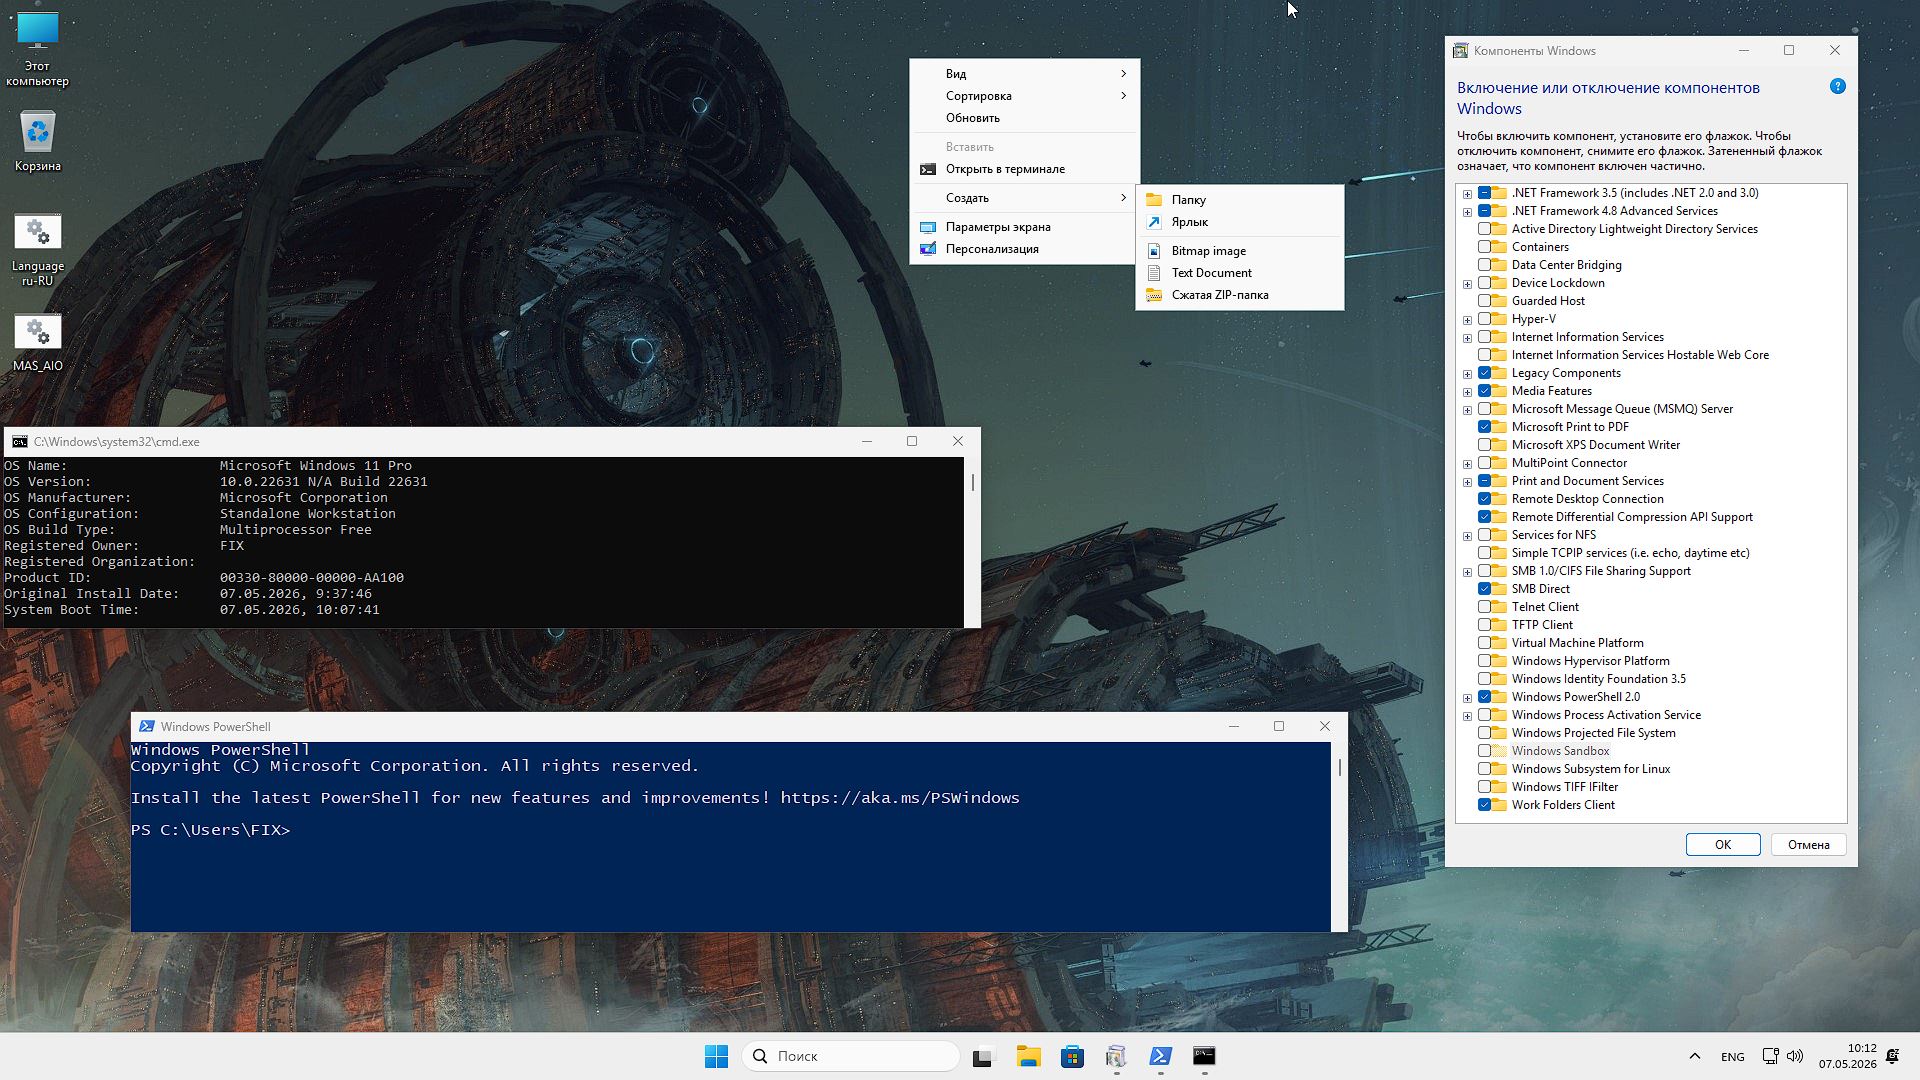Image resolution: width=1920 pixels, height=1080 pixels.
Task: Open Task View from the taskbar
Action: pos(984,1056)
